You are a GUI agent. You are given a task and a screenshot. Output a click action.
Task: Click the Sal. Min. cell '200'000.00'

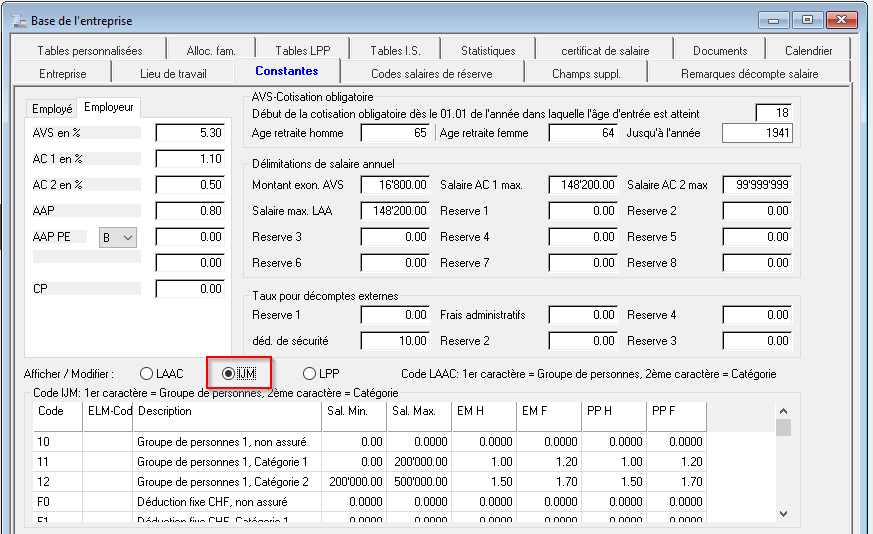tap(354, 482)
